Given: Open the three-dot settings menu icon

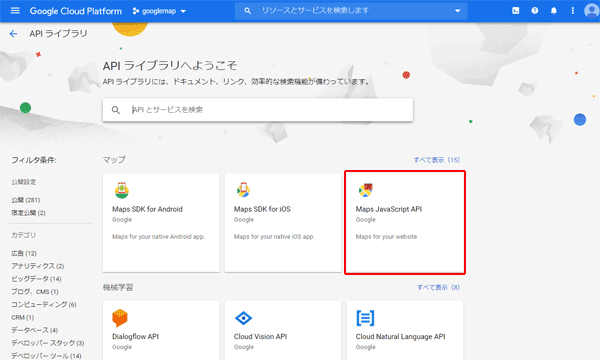Looking at the screenshot, I should (x=572, y=11).
